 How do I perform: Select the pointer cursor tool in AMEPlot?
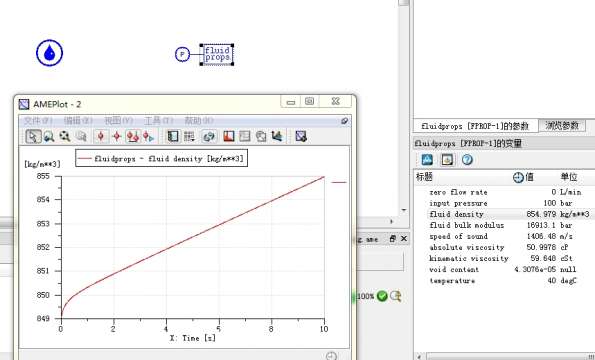click(x=33, y=136)
